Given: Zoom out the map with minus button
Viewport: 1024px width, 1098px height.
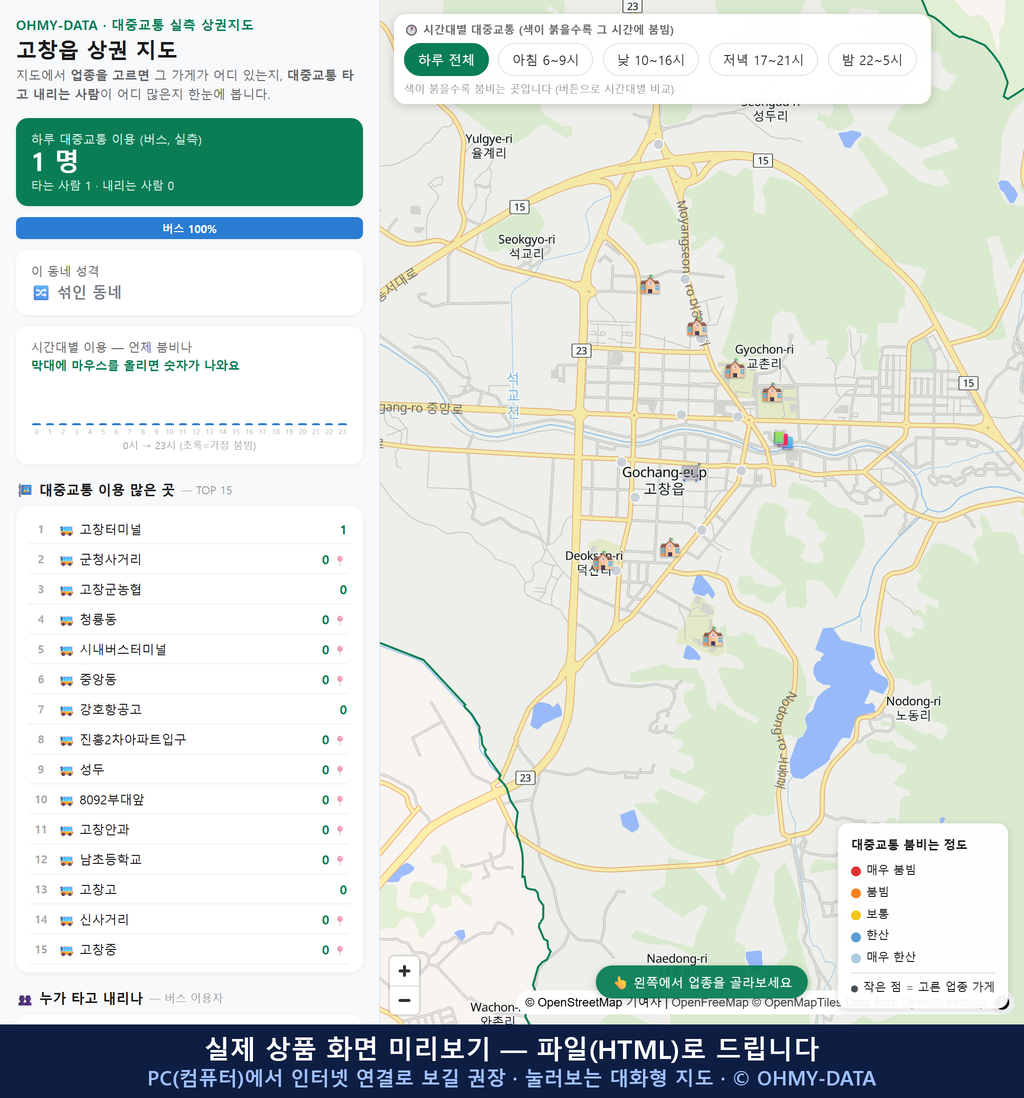Looking at the screenshot, I should click(404, 1000).
